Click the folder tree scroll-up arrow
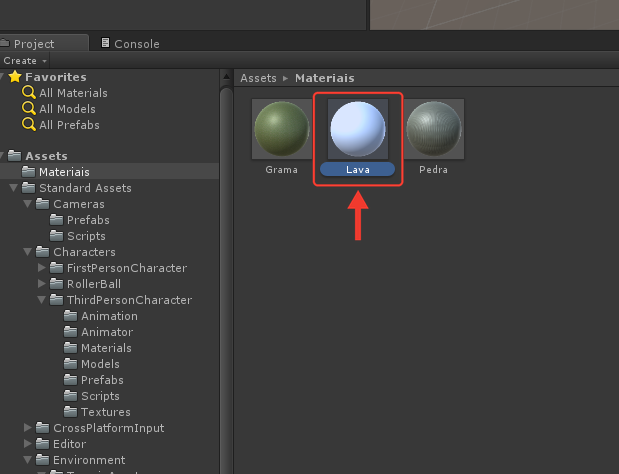The image size is (619, 474). tap(227, 76)
